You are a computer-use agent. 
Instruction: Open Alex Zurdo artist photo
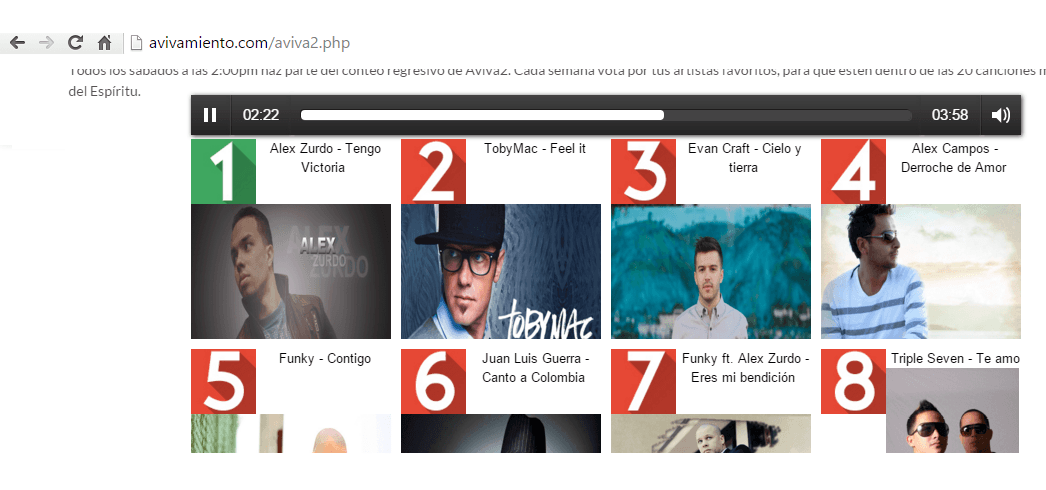[x=291, y=271]
